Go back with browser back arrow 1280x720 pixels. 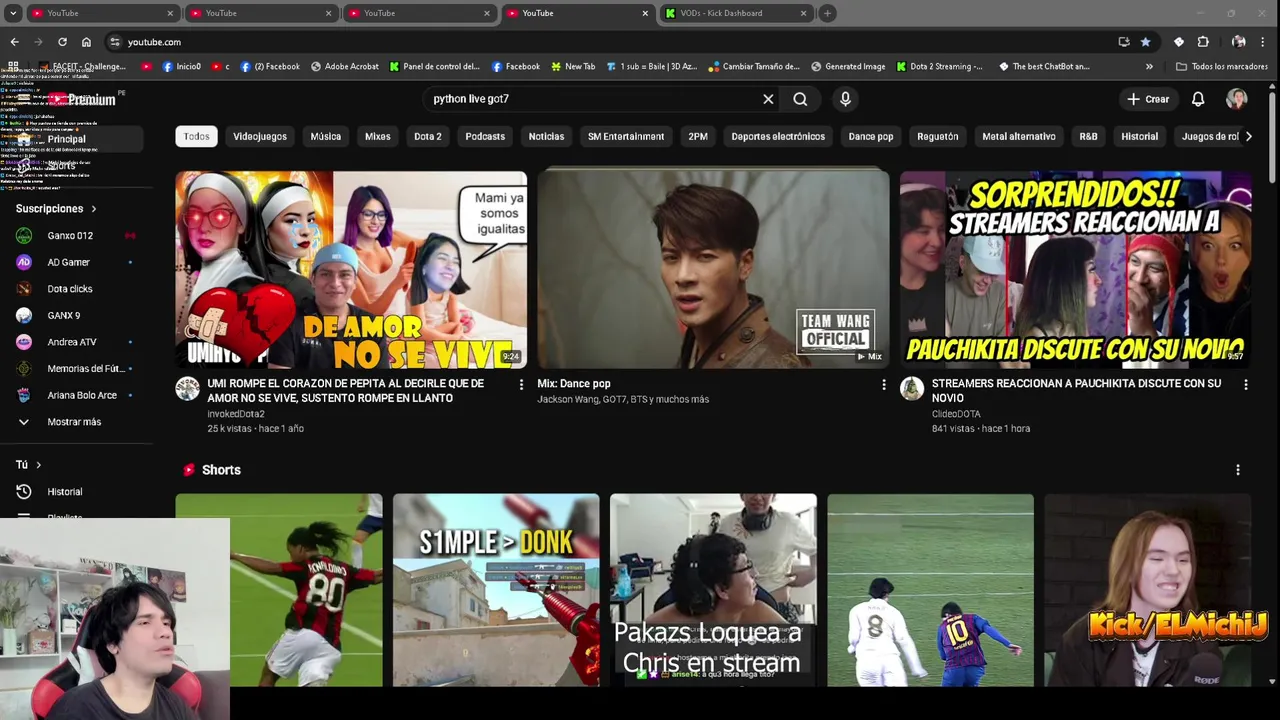[14, 42]
